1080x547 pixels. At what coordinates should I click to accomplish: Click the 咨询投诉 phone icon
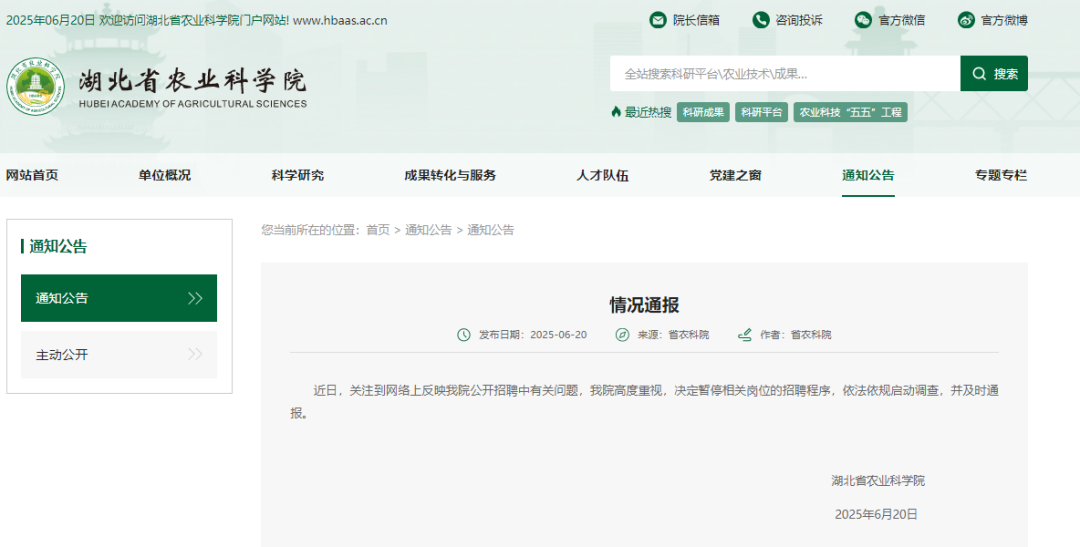[x=760, y=20]
